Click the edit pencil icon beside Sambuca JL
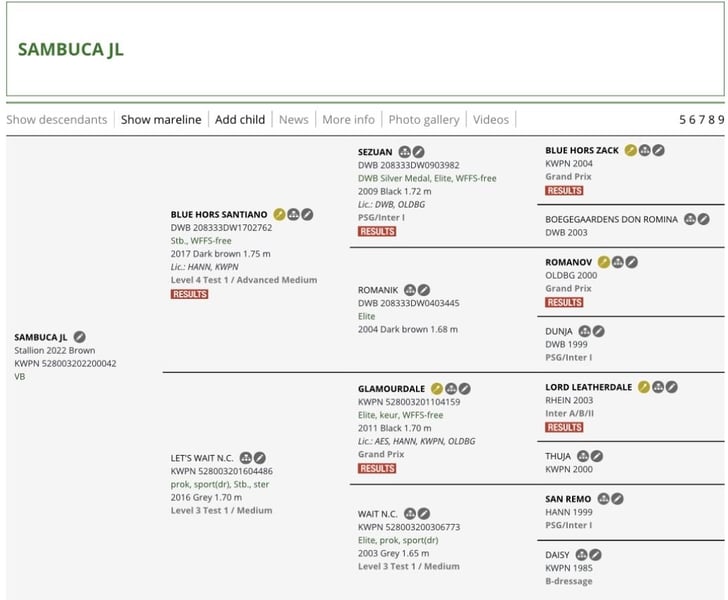 click(80, 337)
